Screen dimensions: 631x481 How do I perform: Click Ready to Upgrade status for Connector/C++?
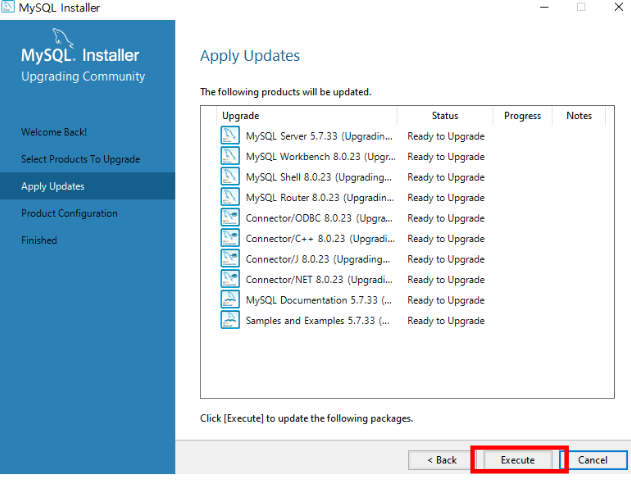click(x=446, y=239)
